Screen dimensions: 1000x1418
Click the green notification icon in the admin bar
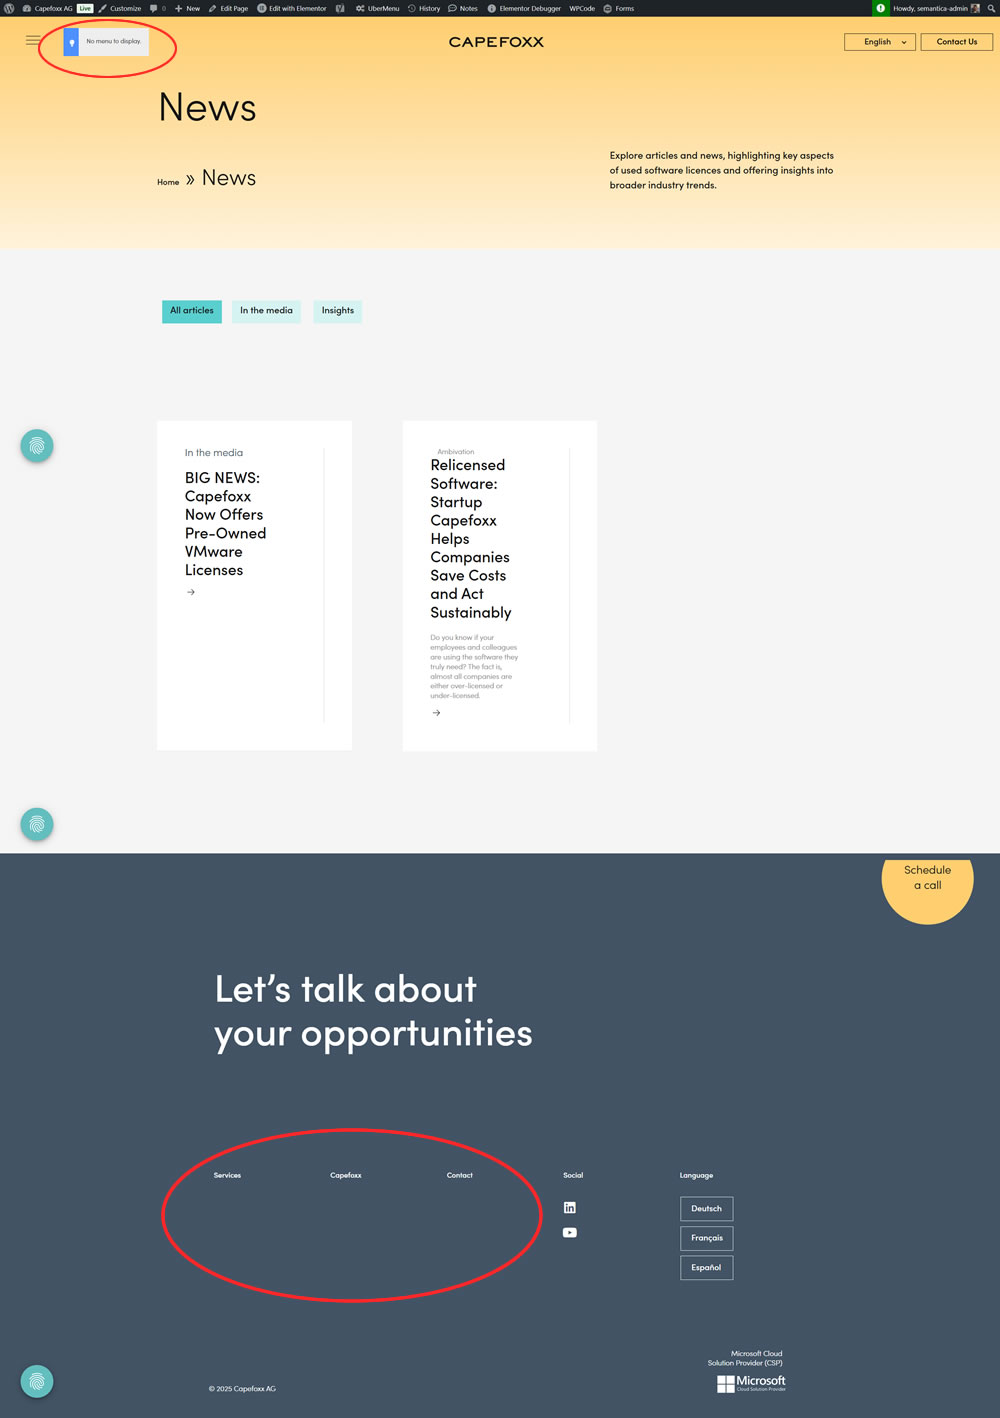[x=881, y=8]
